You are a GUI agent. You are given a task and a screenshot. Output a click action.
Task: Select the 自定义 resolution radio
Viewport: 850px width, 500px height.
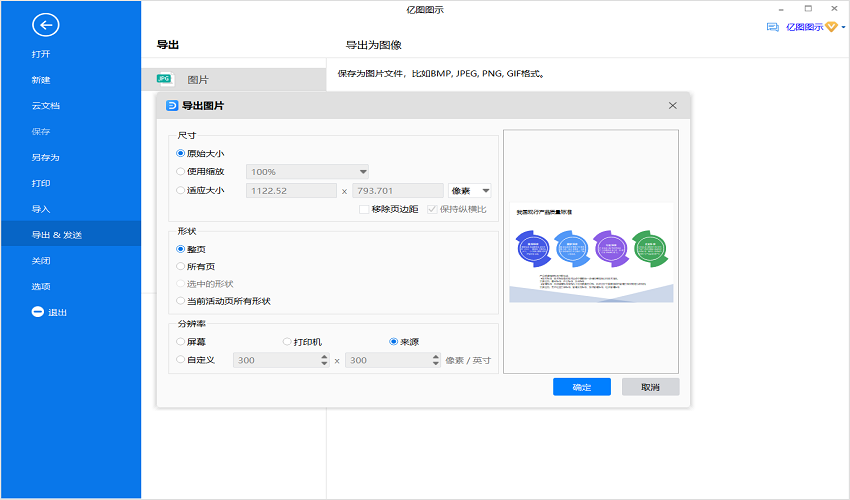pos(181,360)
